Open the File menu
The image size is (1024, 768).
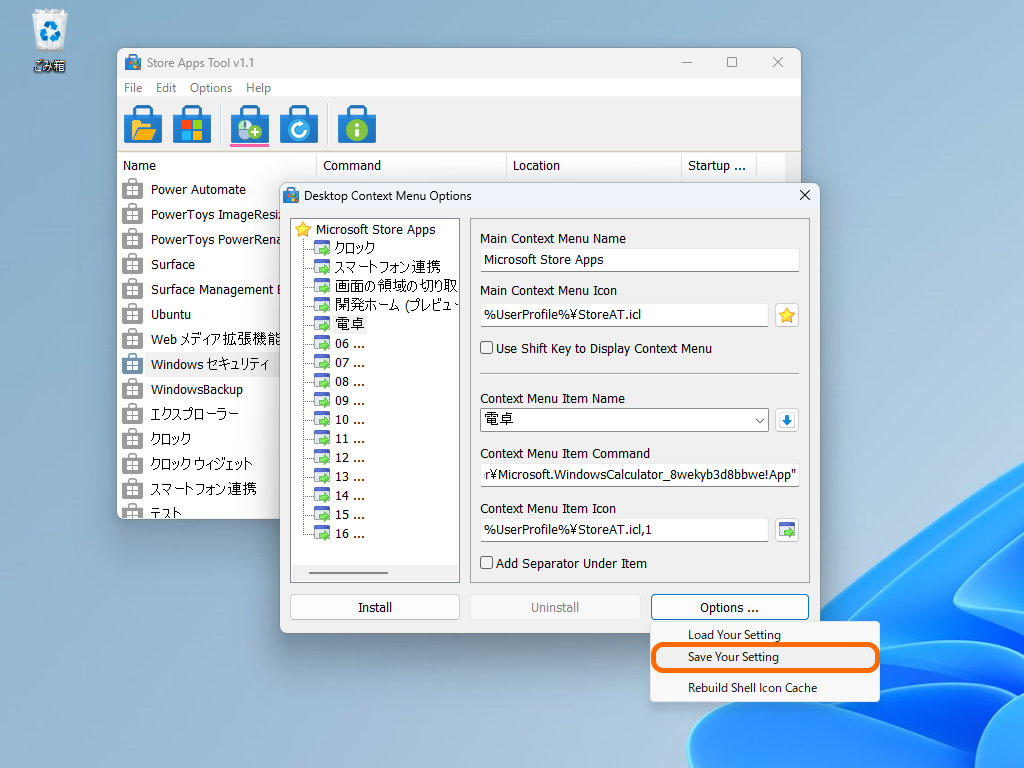pos(133,88)
